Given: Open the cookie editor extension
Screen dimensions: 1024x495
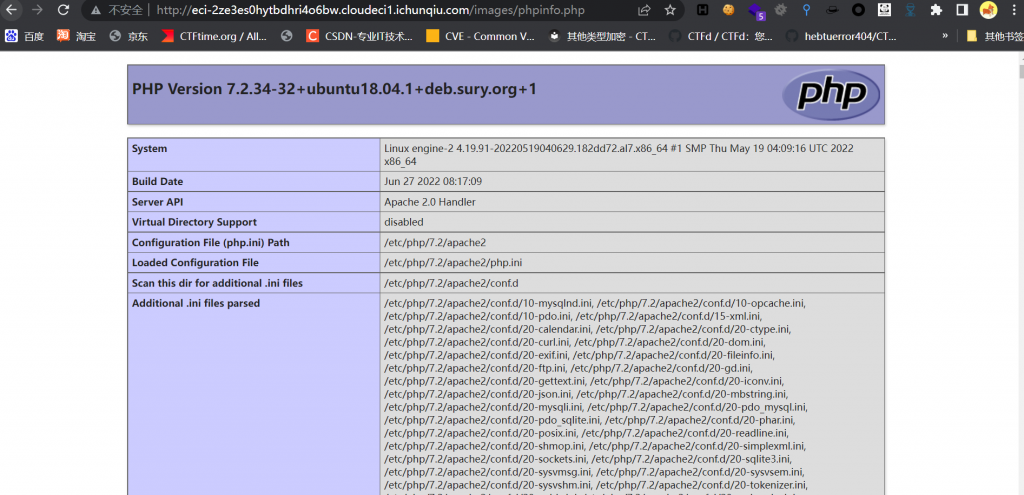Looking at the screenshot, I should click(x=729, y=10).
